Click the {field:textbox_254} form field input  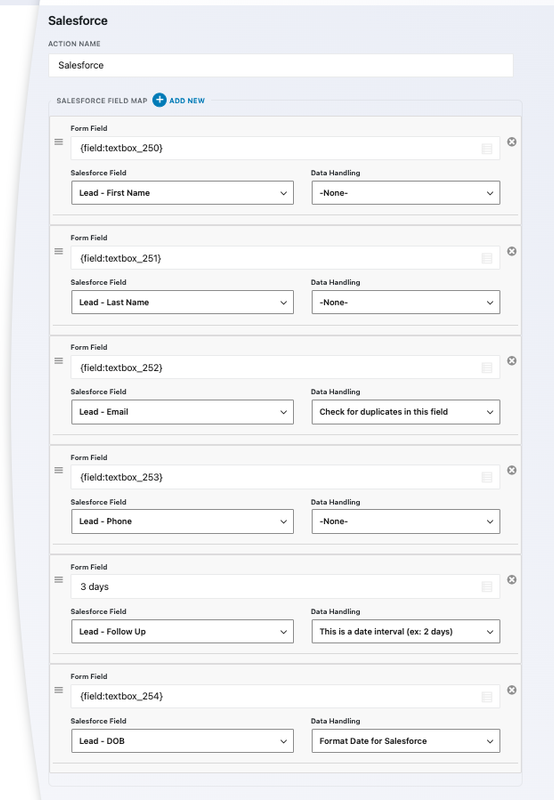pyautogui.click(x=285, y=696)
